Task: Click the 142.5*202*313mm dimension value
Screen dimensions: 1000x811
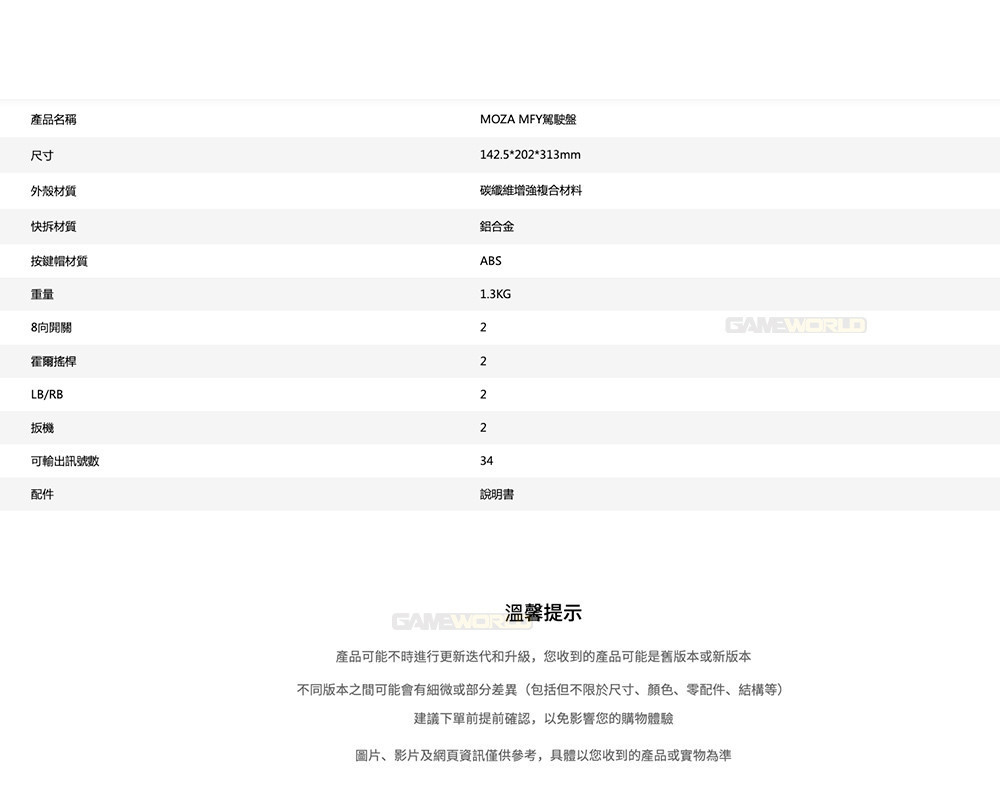Action: pos(530,154)
